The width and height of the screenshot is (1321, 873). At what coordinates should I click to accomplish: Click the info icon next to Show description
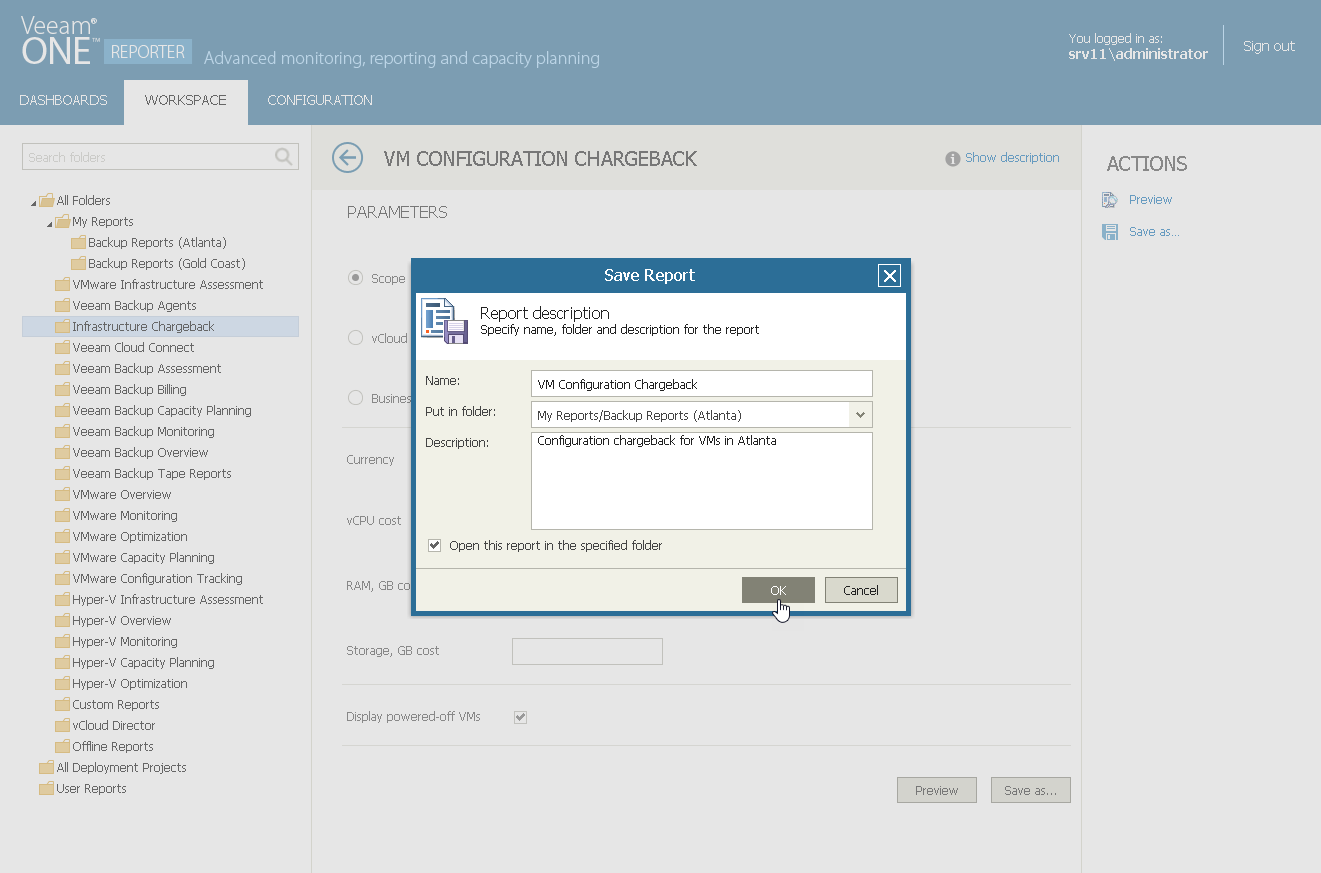pyautogui.click(x=953, y=158)
